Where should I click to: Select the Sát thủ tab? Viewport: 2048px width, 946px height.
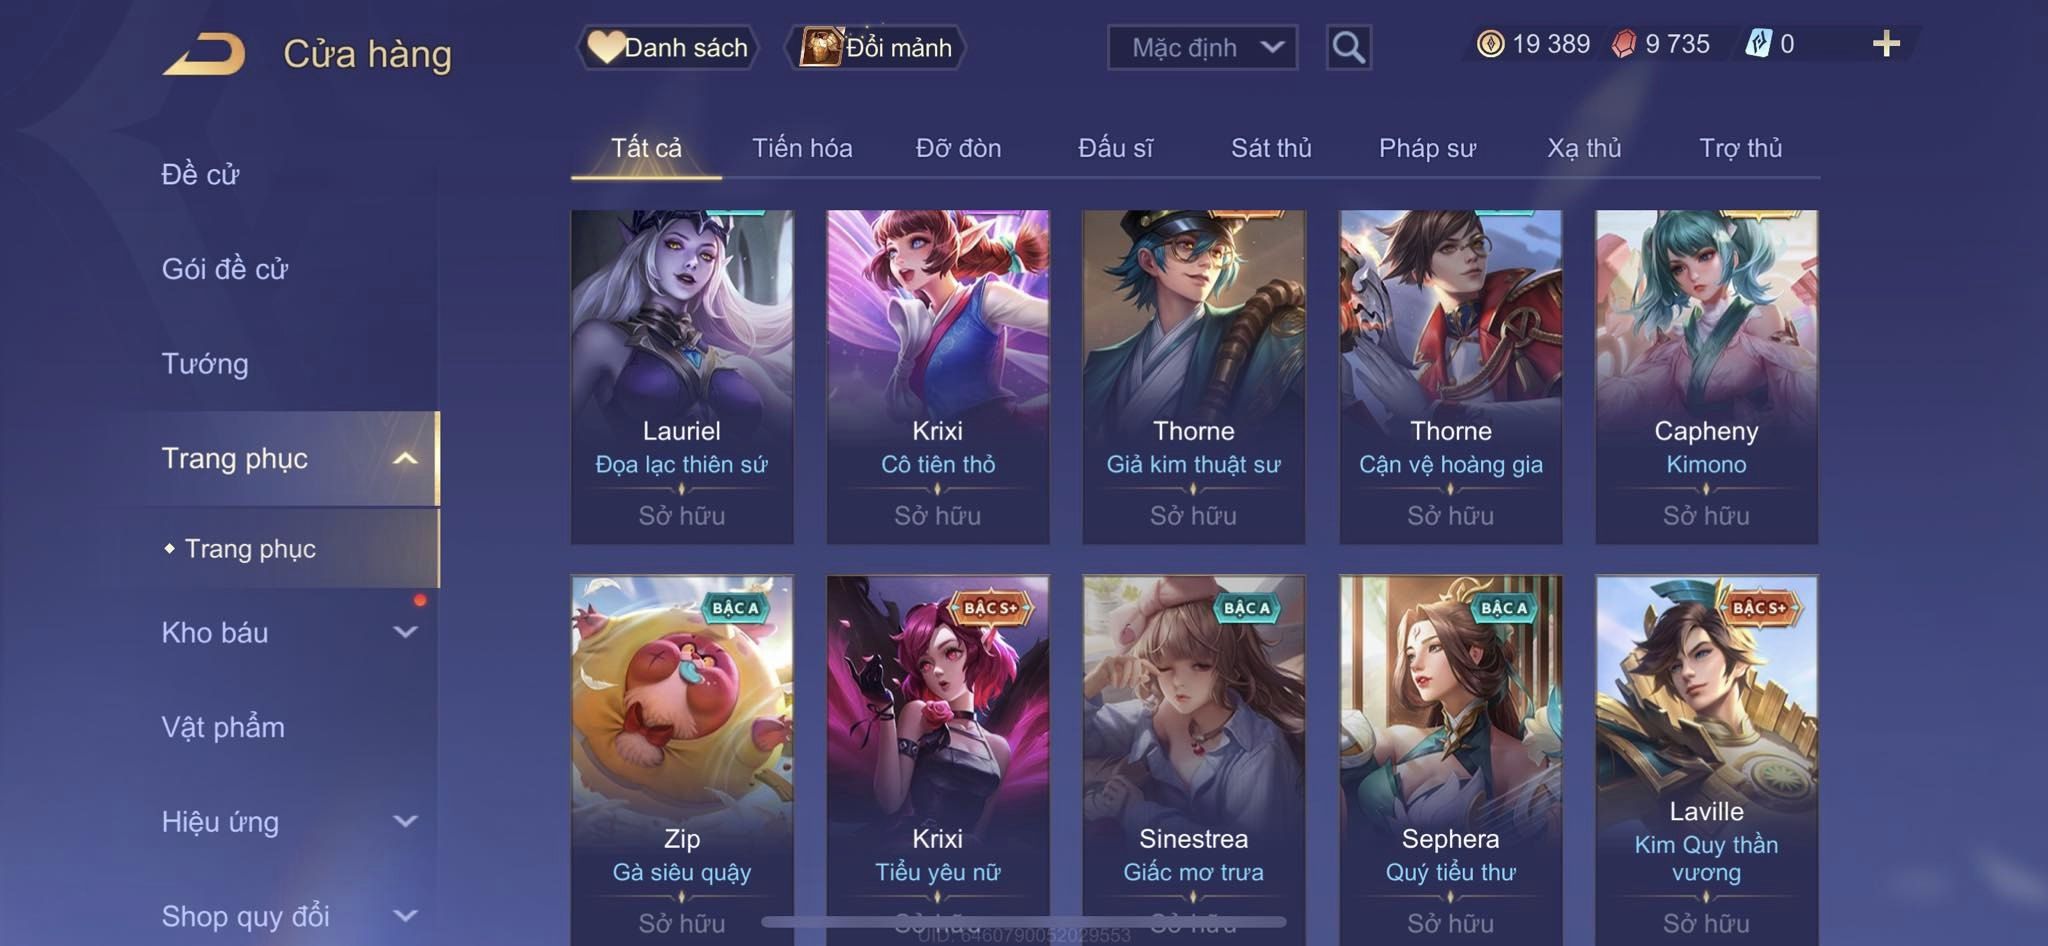(x=1271, y=148)
